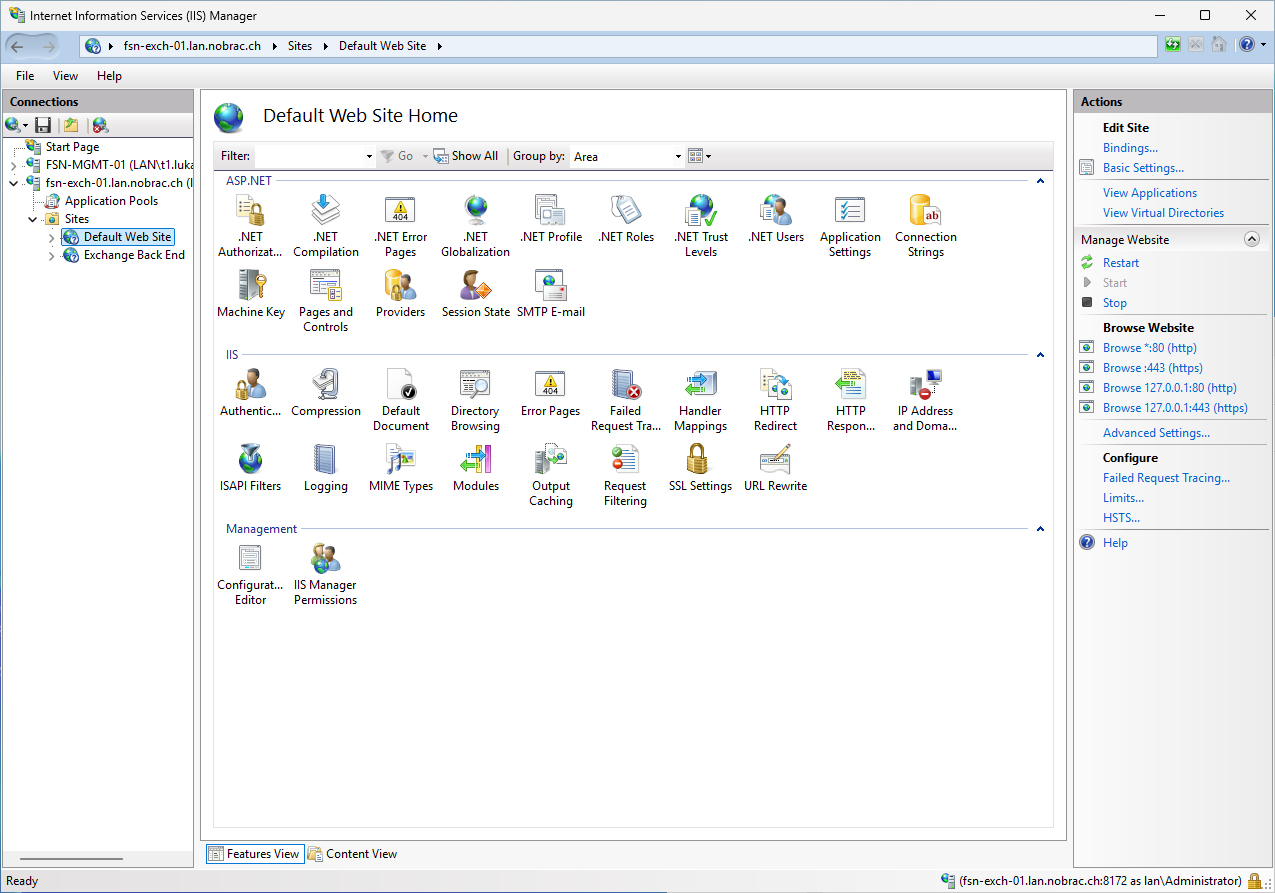Open the ISAPI Filters feature
This screenshot has width=1275, height=893.
(x=251, y=468)
